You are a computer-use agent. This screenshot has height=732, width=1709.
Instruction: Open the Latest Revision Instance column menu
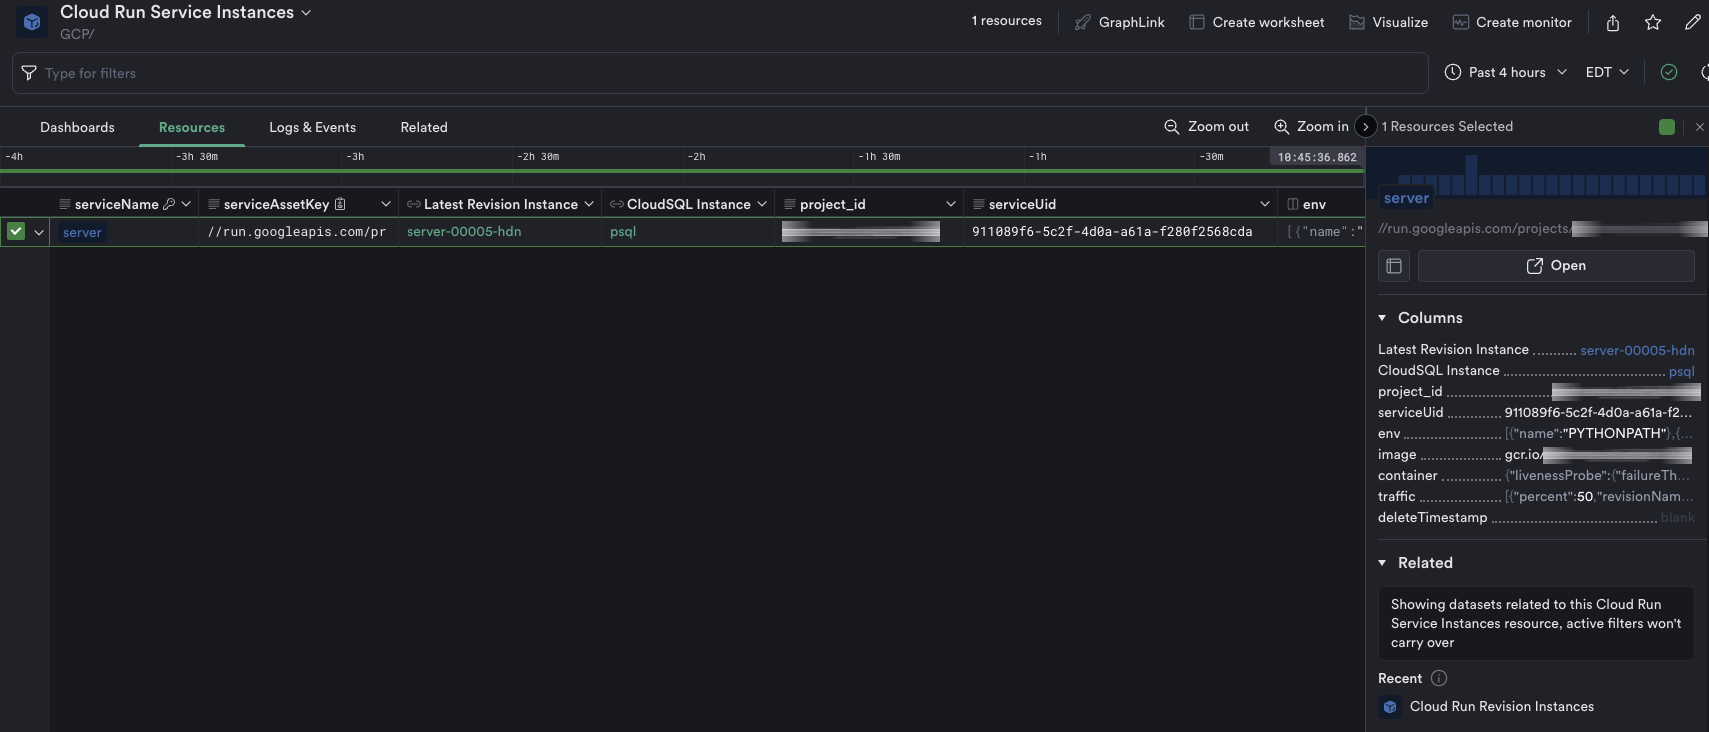pos(589,204)
